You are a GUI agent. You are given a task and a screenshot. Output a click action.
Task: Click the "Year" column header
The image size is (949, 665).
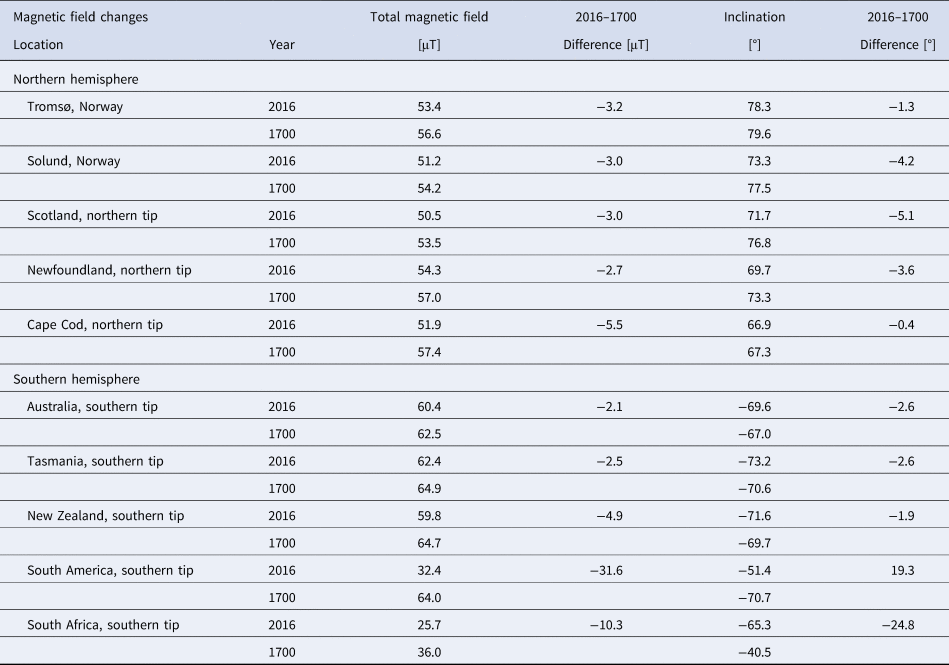click(282, 45)
